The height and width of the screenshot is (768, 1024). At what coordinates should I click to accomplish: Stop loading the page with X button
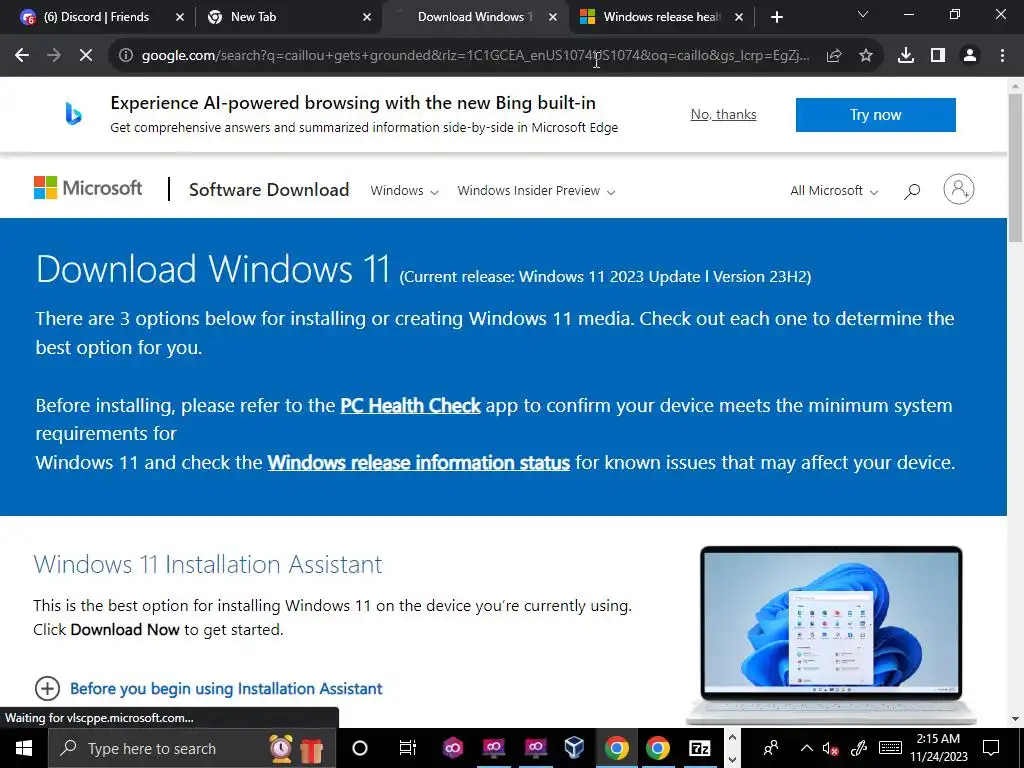[x=86, y=56]
